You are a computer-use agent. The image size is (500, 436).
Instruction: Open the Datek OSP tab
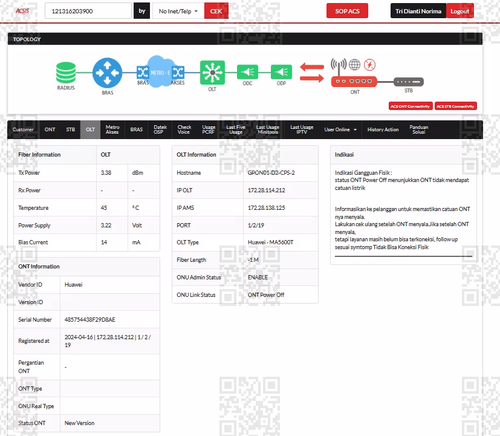pyautogui.click(x=160, y=129)
